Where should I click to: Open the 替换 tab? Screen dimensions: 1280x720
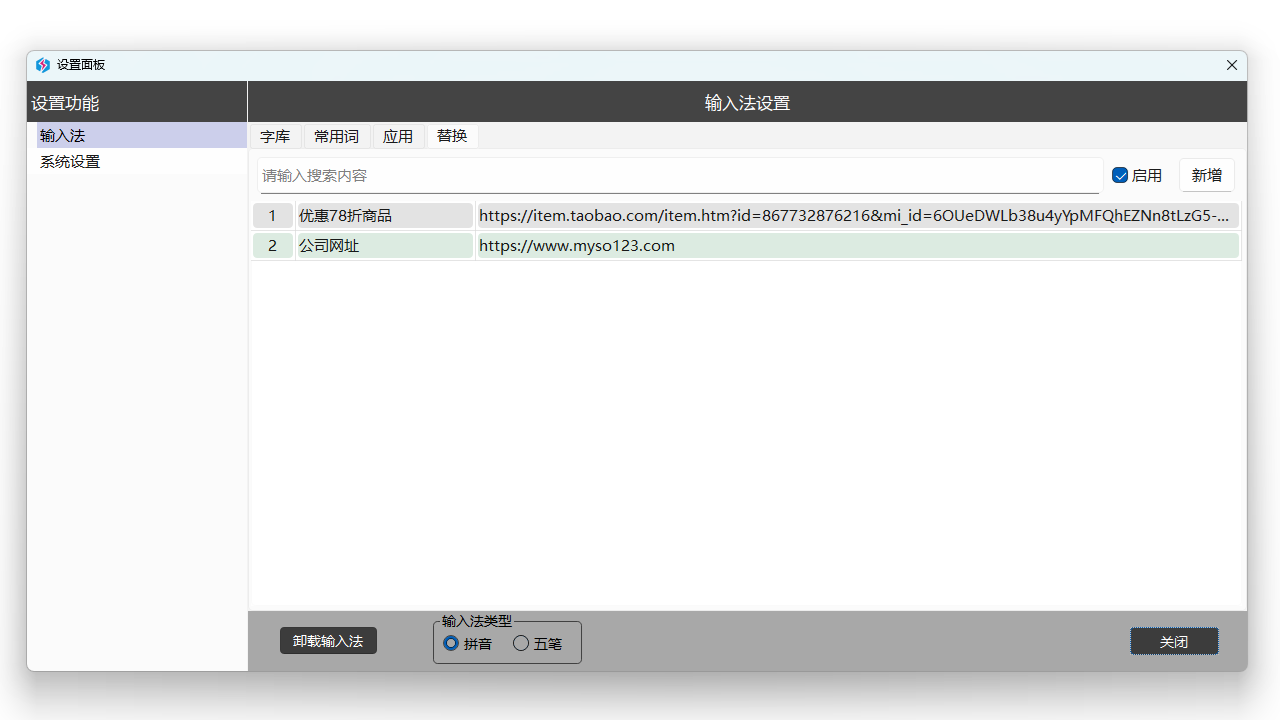(452, 136)
